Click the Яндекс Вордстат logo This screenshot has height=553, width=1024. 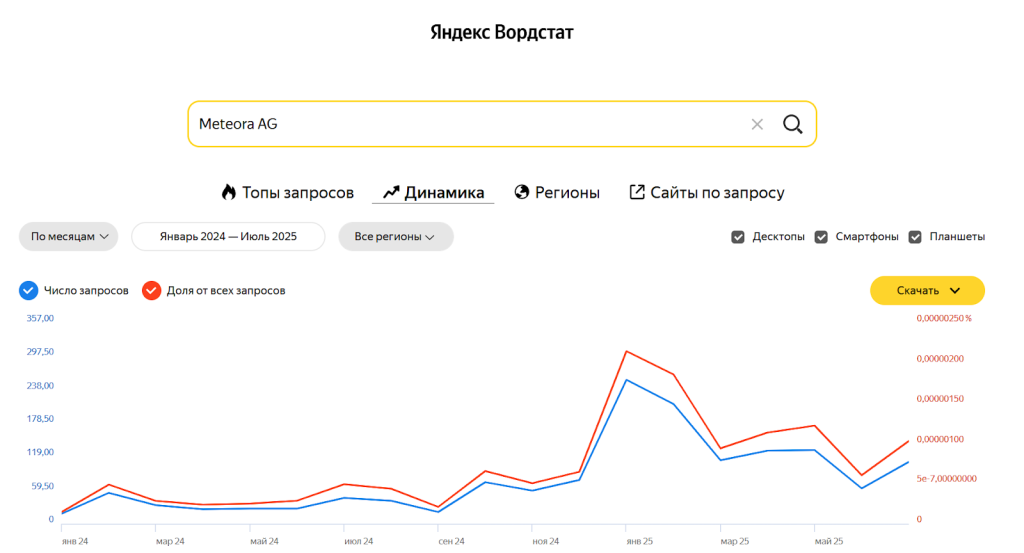pyautogui.click(x=502, y=32)
